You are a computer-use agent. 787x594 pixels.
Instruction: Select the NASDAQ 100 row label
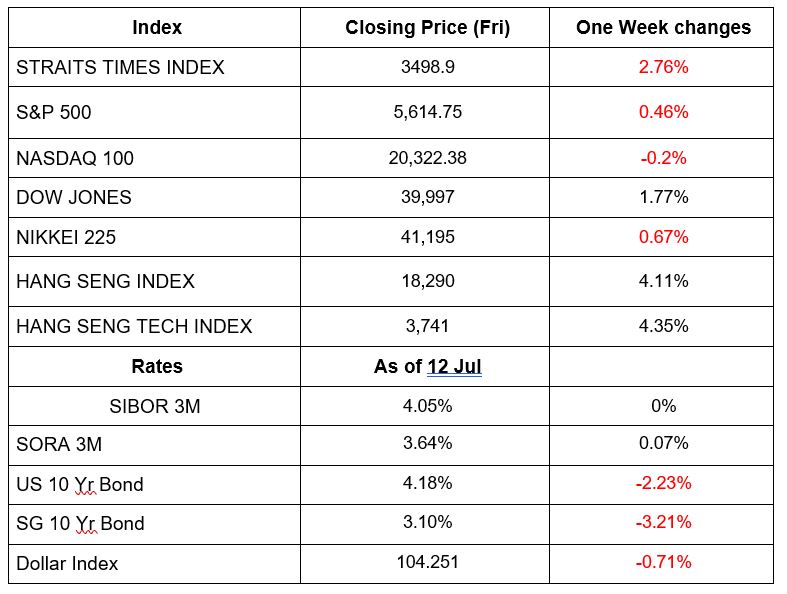(75, 158)
